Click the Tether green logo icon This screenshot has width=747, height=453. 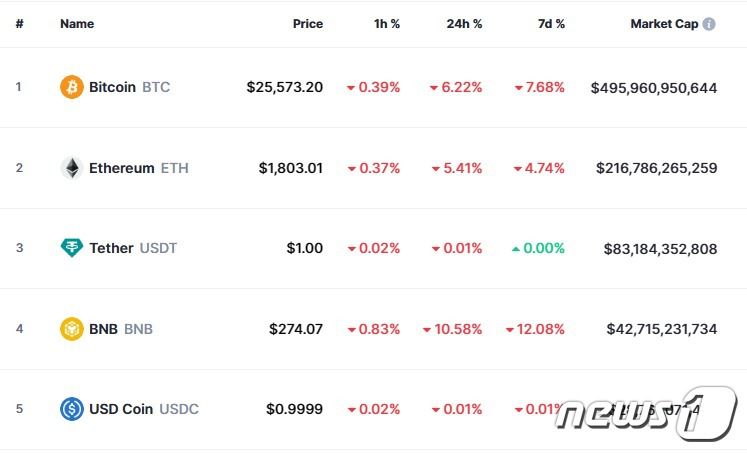tap(72, 248)
